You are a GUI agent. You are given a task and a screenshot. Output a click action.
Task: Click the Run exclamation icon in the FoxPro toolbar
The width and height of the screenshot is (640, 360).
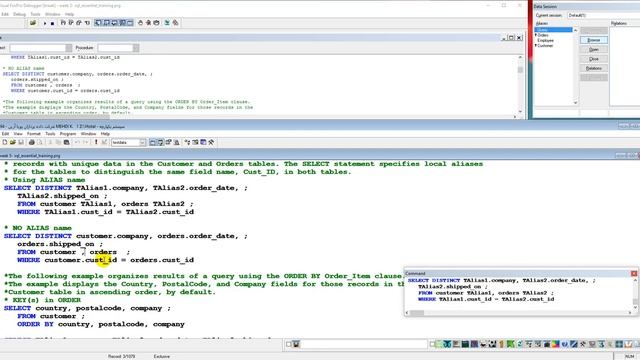coord(96,142)
